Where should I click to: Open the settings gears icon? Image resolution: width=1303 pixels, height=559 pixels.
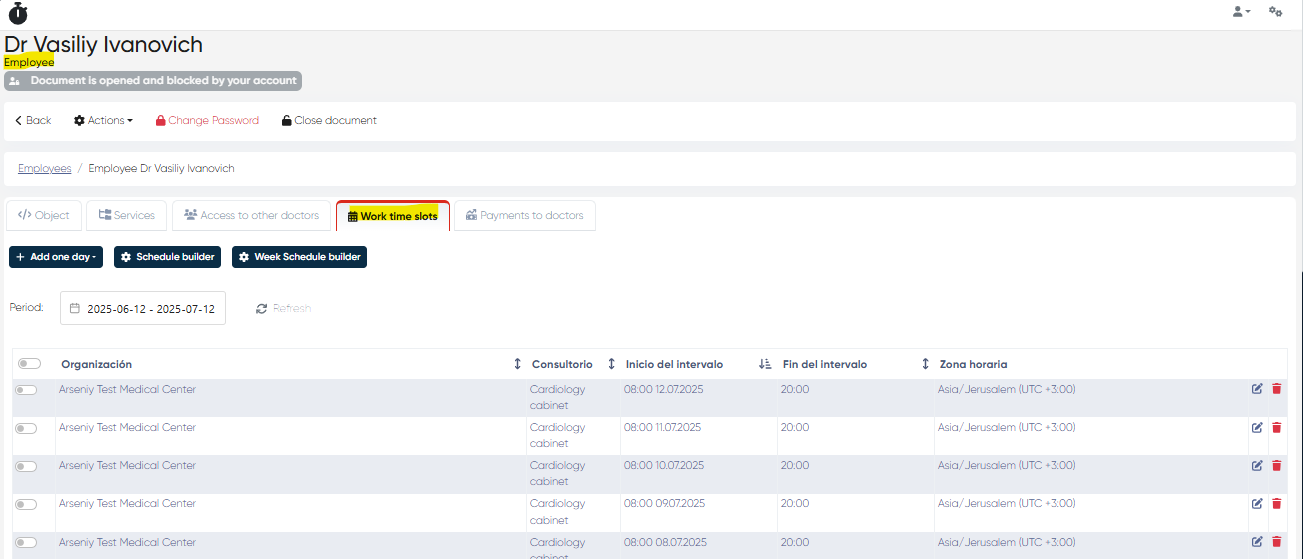click(x=1275, y=12)
